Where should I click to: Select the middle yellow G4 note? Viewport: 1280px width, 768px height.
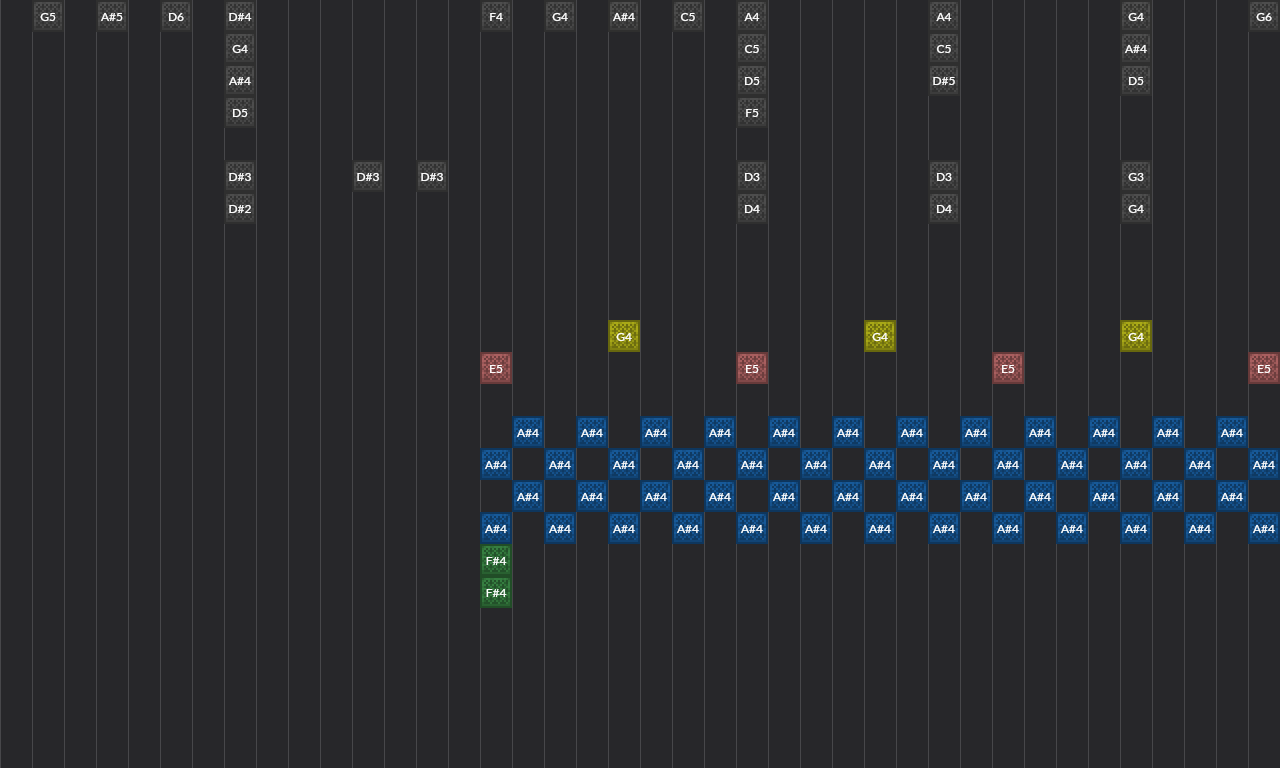[x=880, y=337]
